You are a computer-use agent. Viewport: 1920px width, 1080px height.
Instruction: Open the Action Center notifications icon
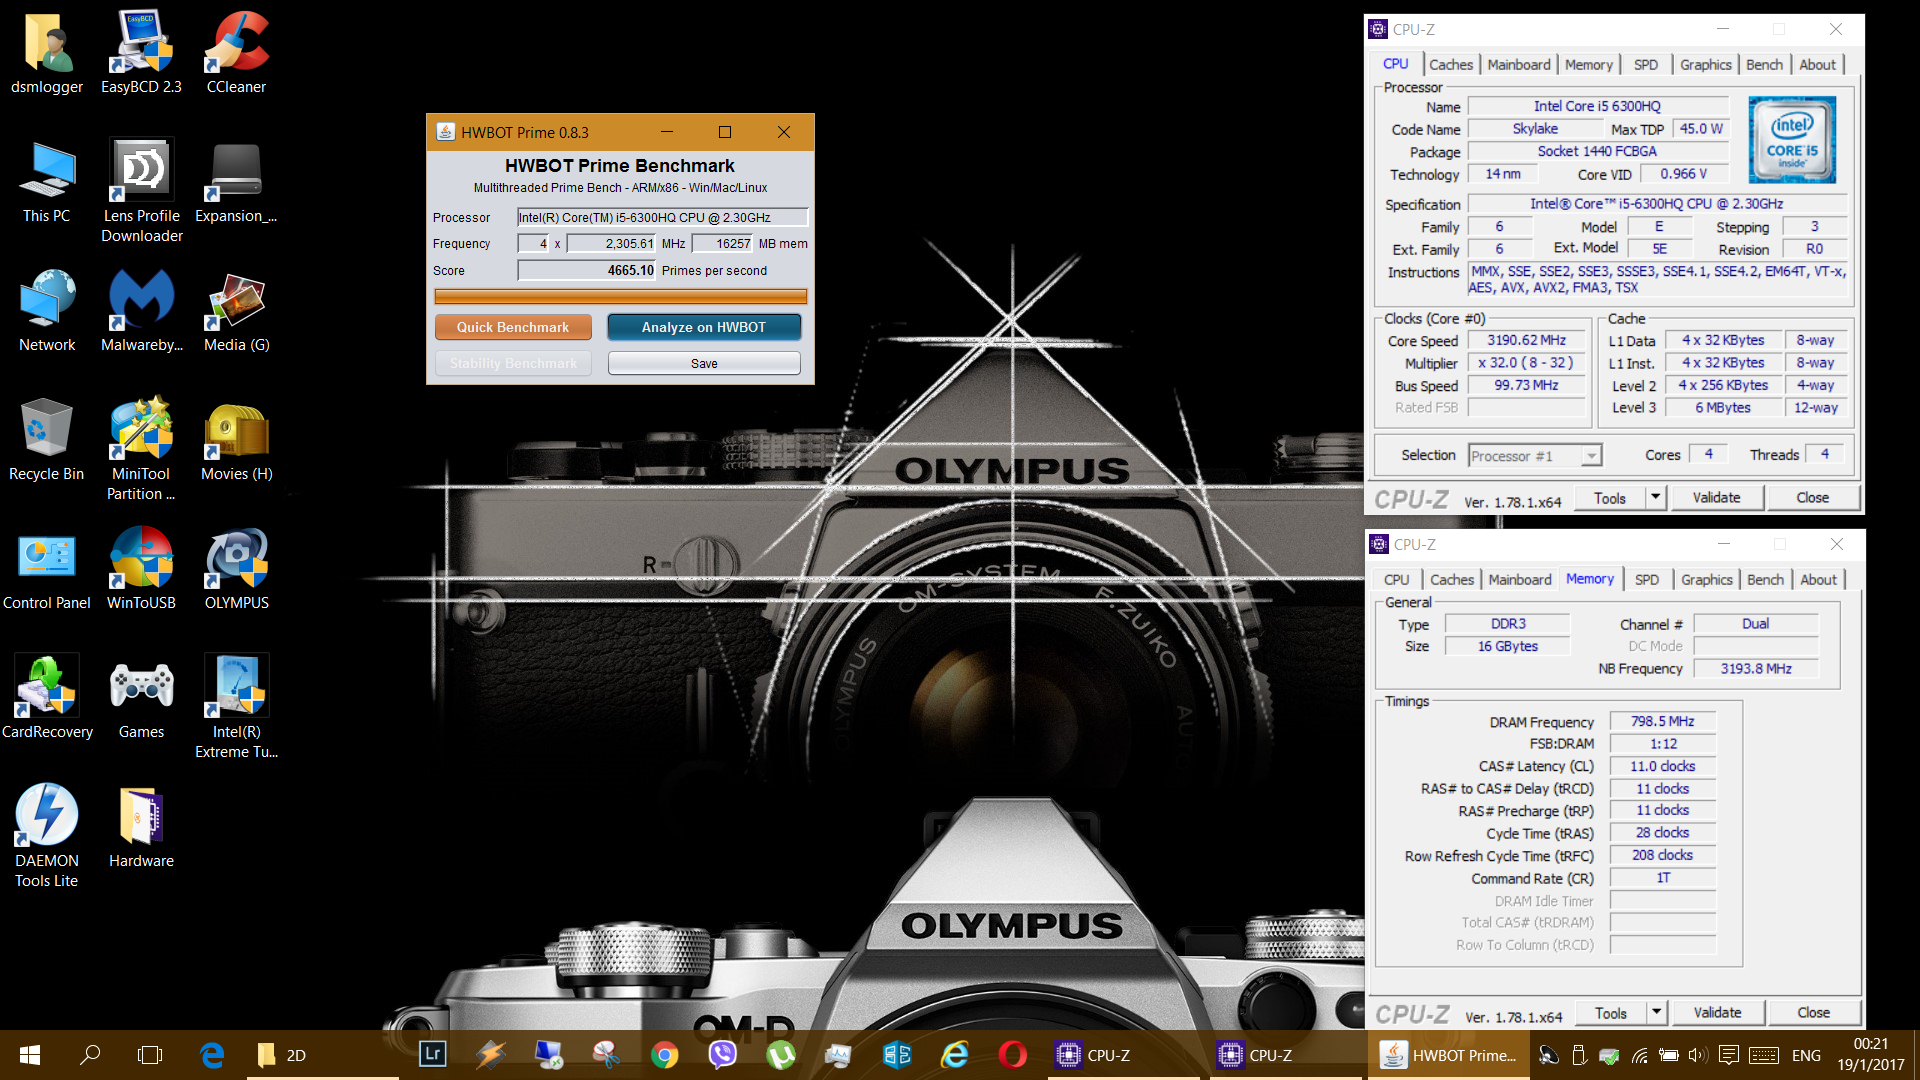click(1729, 1055)
